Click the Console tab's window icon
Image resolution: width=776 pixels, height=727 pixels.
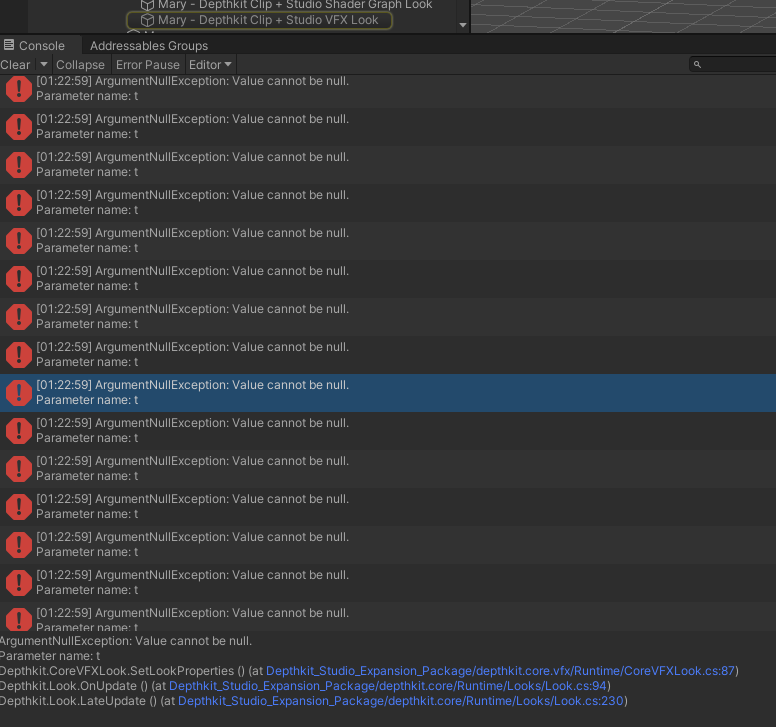tap(9, 45)
